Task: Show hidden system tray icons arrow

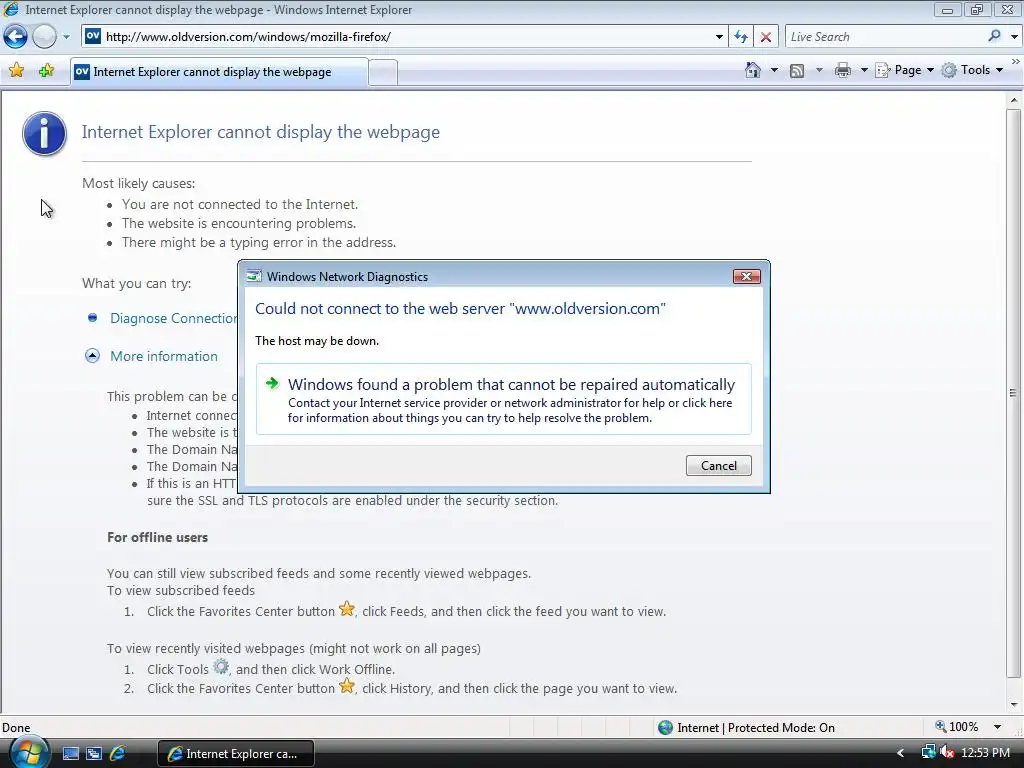Action: [901, 754]
